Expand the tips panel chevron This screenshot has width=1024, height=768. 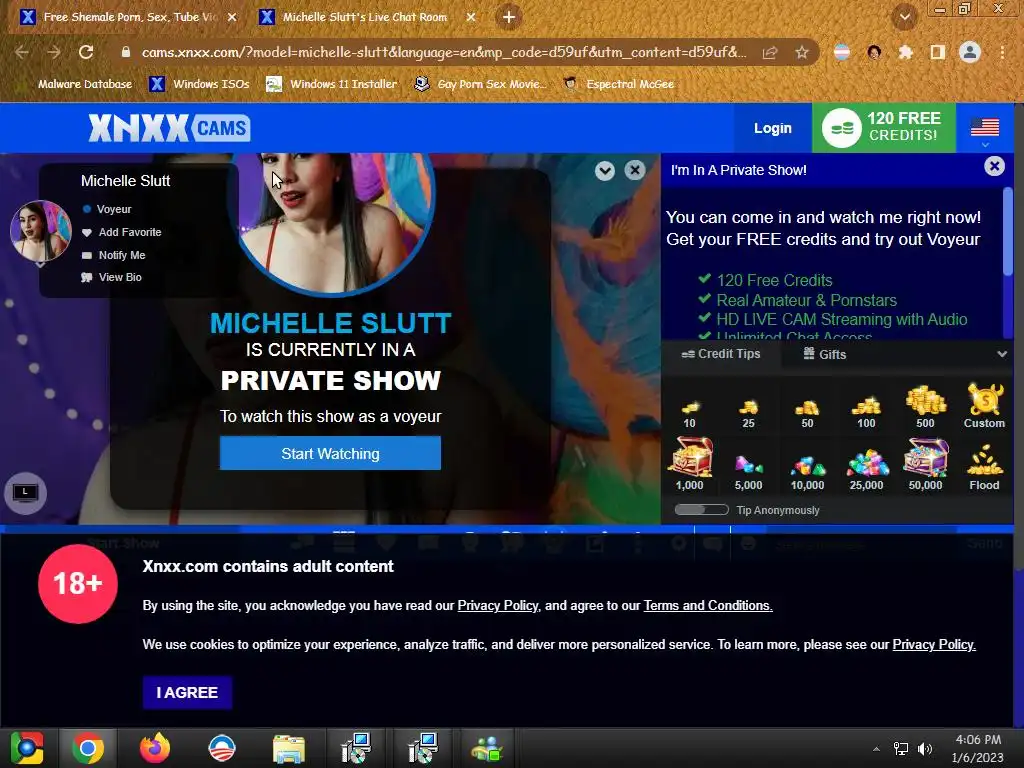tap(1002, 354)
